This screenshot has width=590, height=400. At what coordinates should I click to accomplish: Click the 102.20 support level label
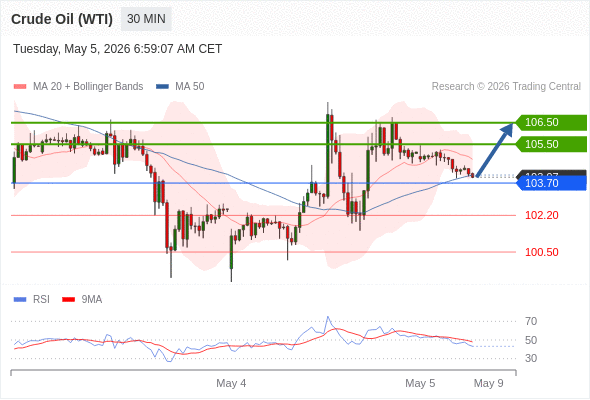pyautogui.click(x=541, y=215)
